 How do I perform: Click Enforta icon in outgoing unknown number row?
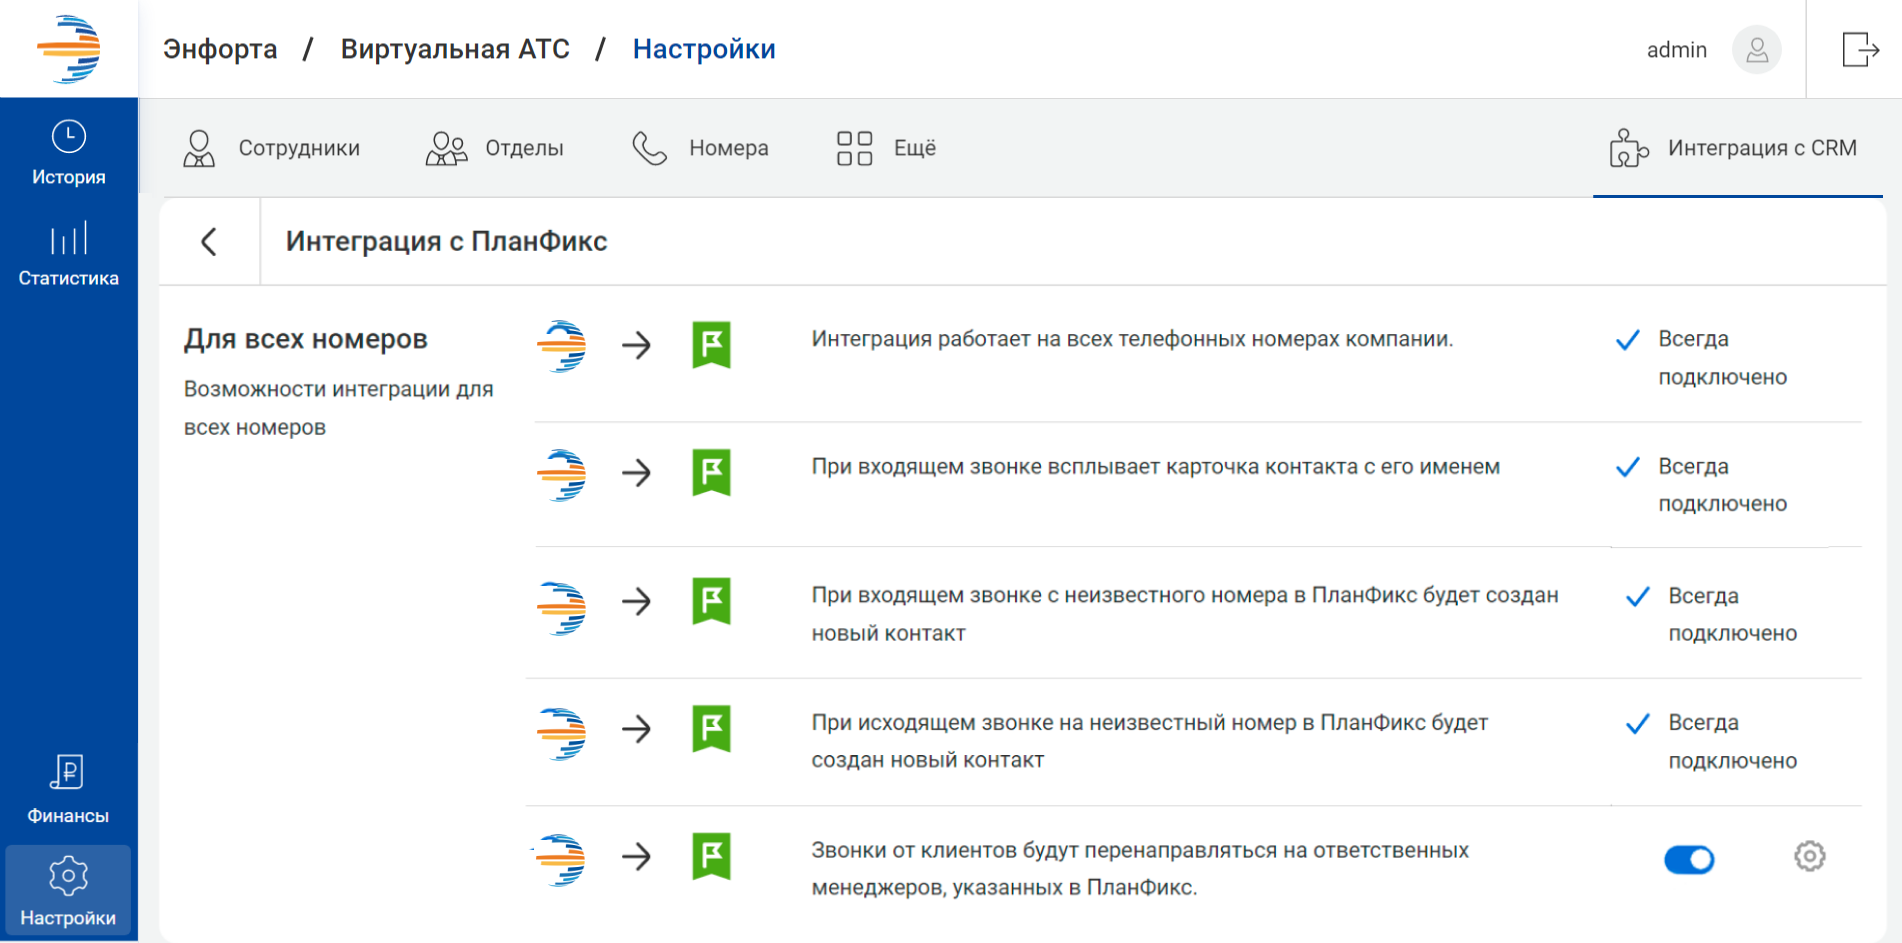[562, 734]
